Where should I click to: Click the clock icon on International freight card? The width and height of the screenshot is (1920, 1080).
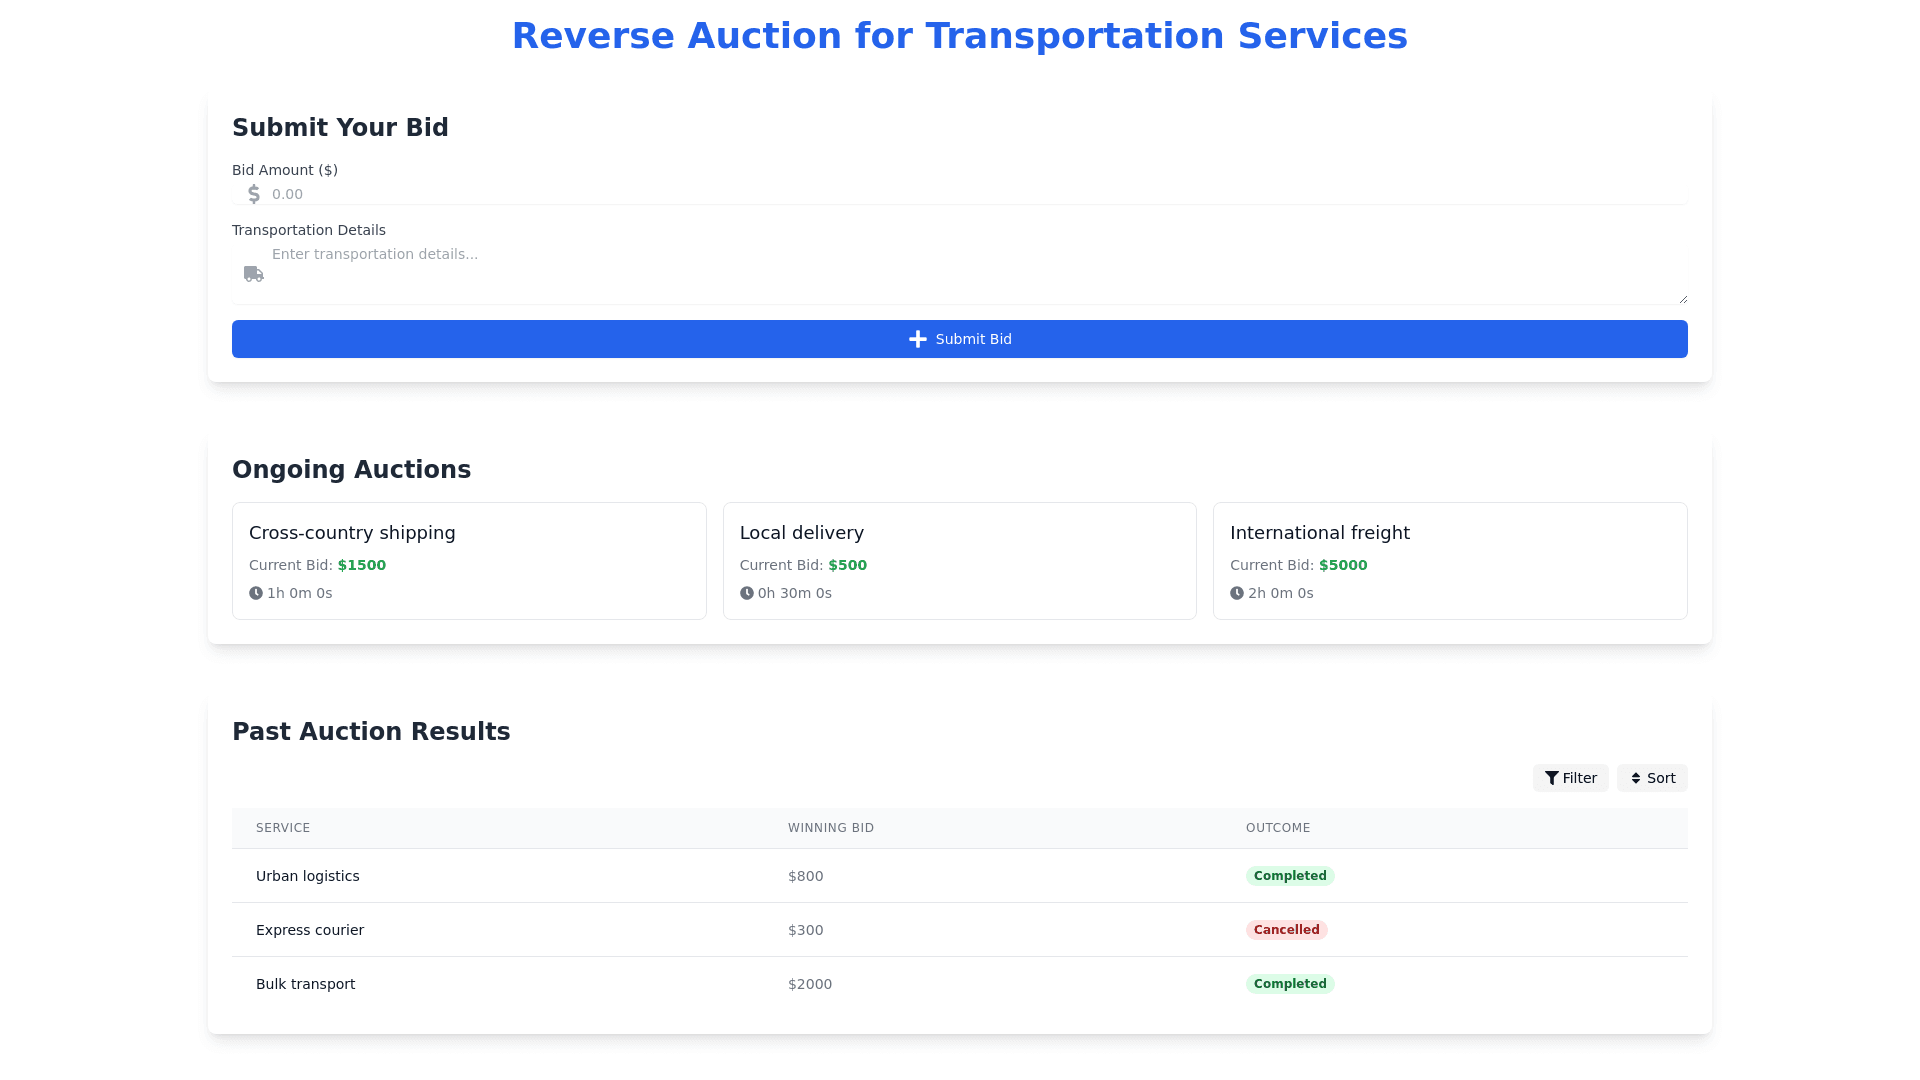(x=1237, y=593)
